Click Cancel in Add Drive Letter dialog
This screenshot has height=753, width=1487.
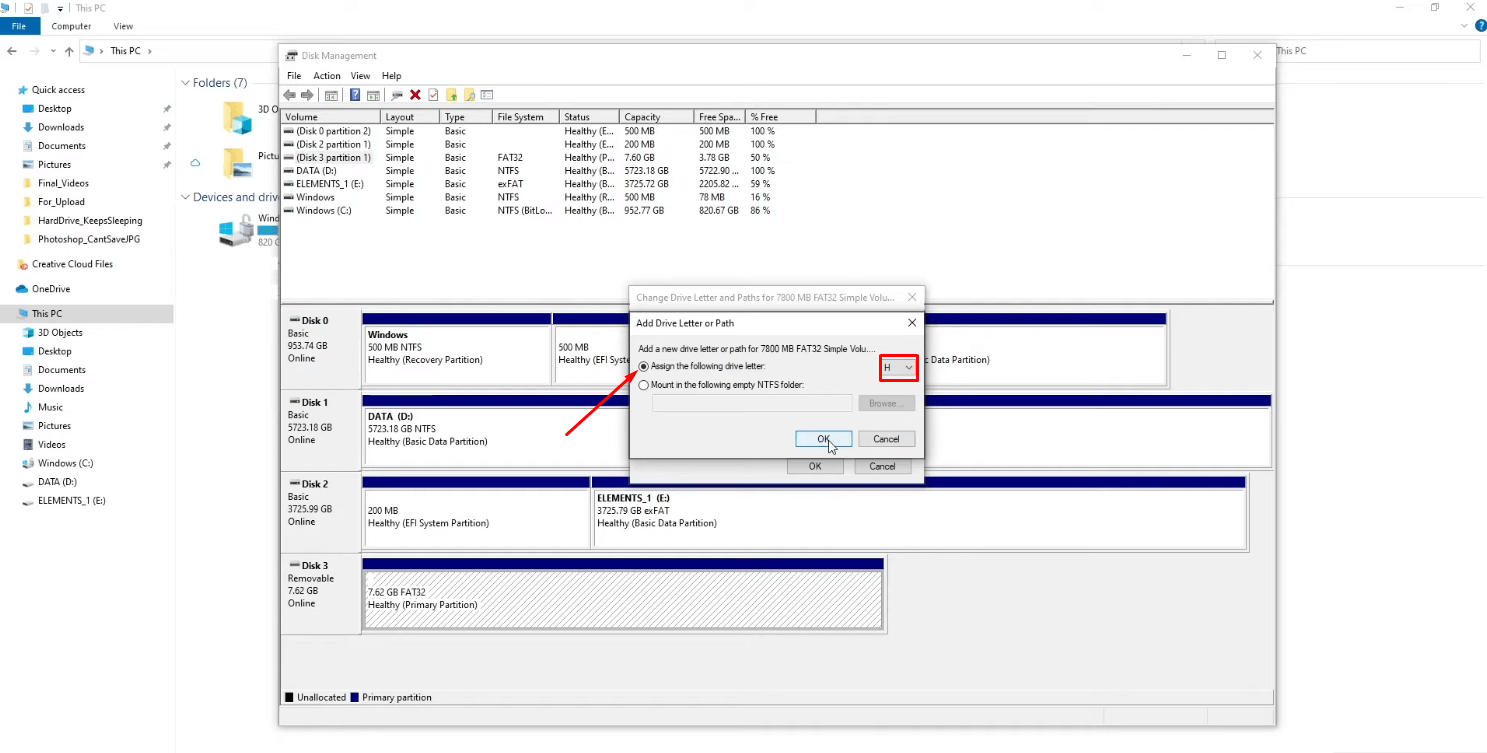coord(886,439)
